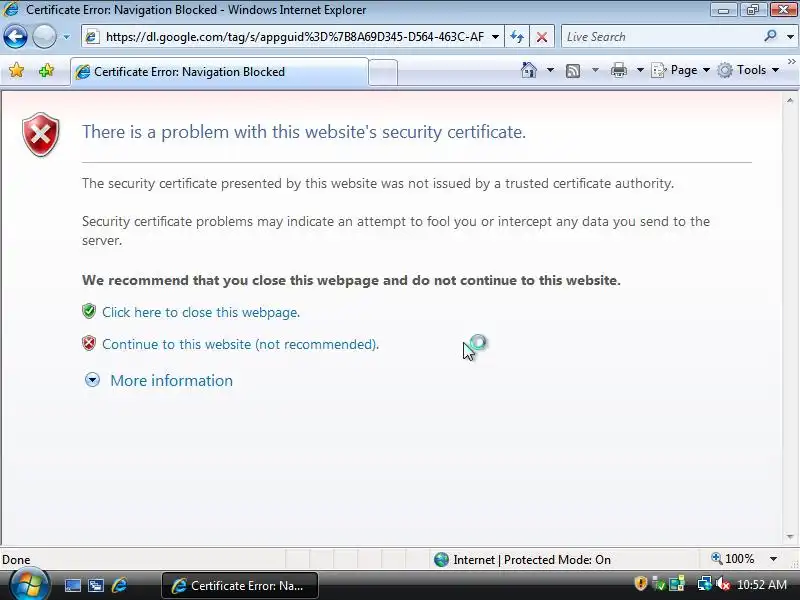Click the page icon in address bar
This screenshot has height=600, width=800.
[x=92, y=37]
